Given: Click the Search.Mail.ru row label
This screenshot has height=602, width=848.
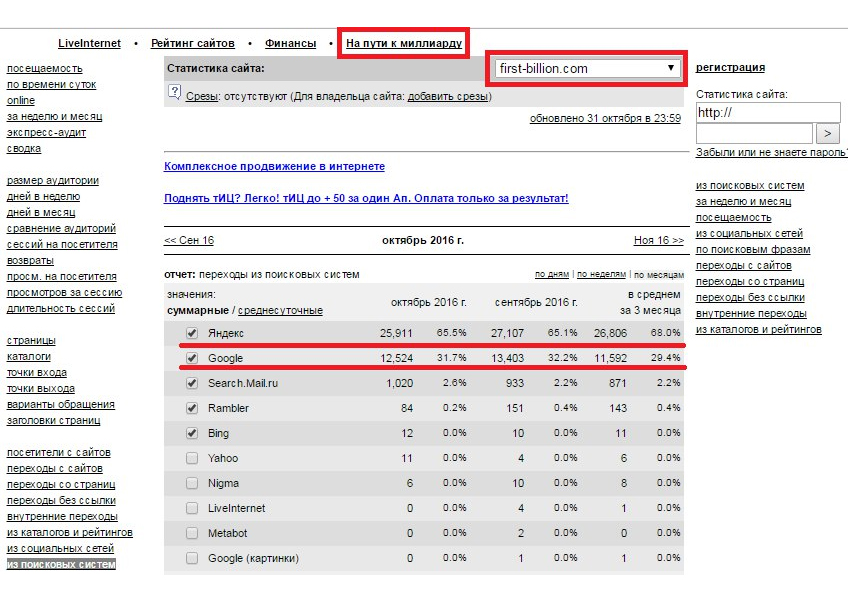Looking at the screenshot, I should click(243, 383).
